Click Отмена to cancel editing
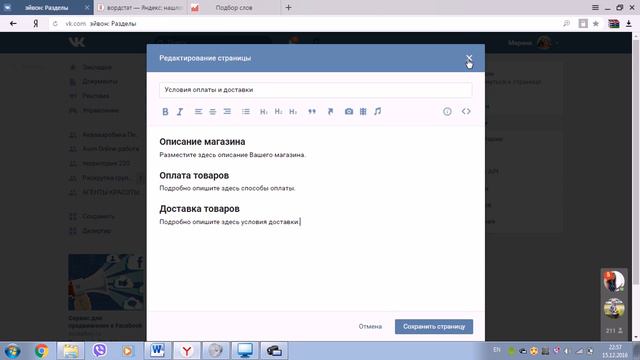 (x=370, y=327)
